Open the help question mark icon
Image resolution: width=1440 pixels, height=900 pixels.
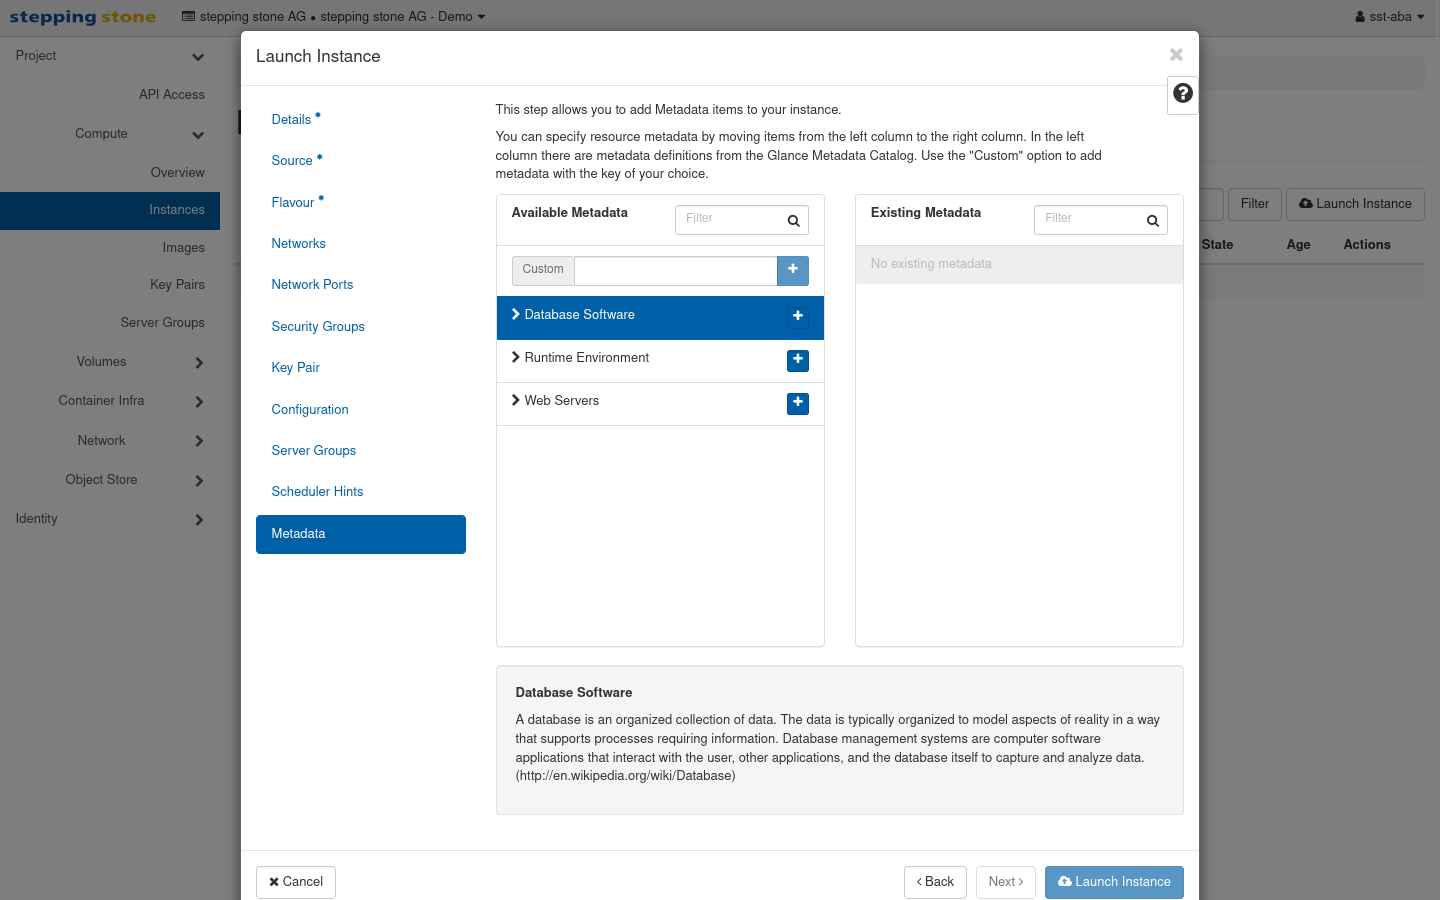[1183, 93]
